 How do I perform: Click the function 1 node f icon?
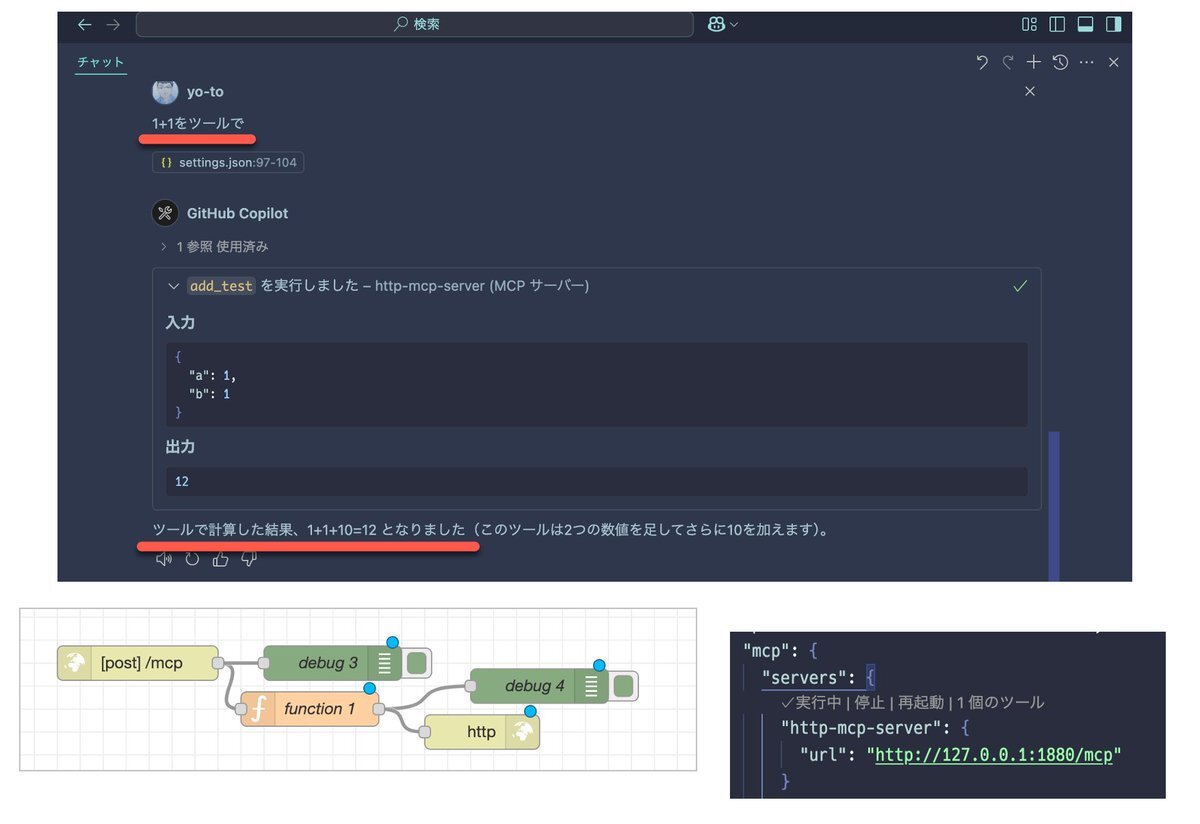[258, 709]
